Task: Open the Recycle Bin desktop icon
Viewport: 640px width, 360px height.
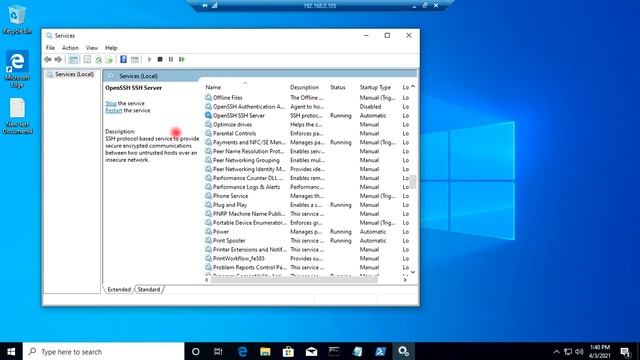Action: tap(17, 20)
